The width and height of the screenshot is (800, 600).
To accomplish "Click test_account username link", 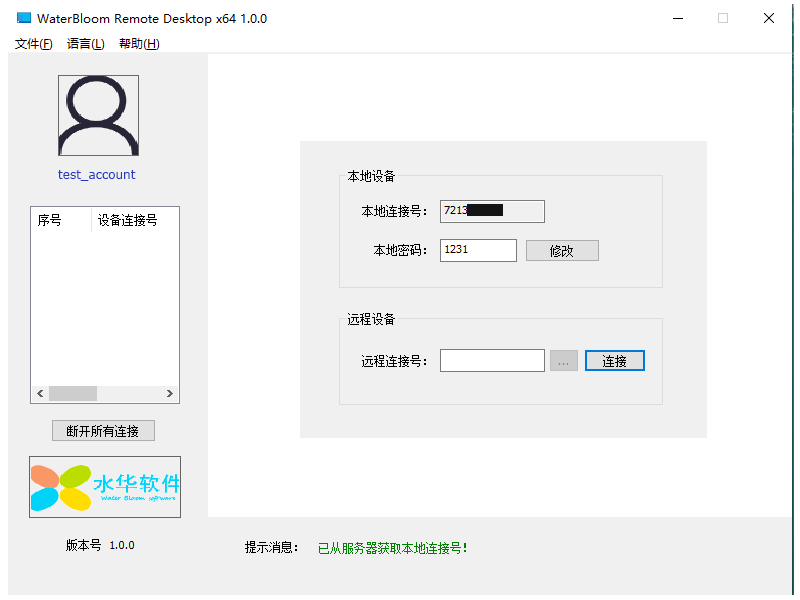I will (97, 175).
